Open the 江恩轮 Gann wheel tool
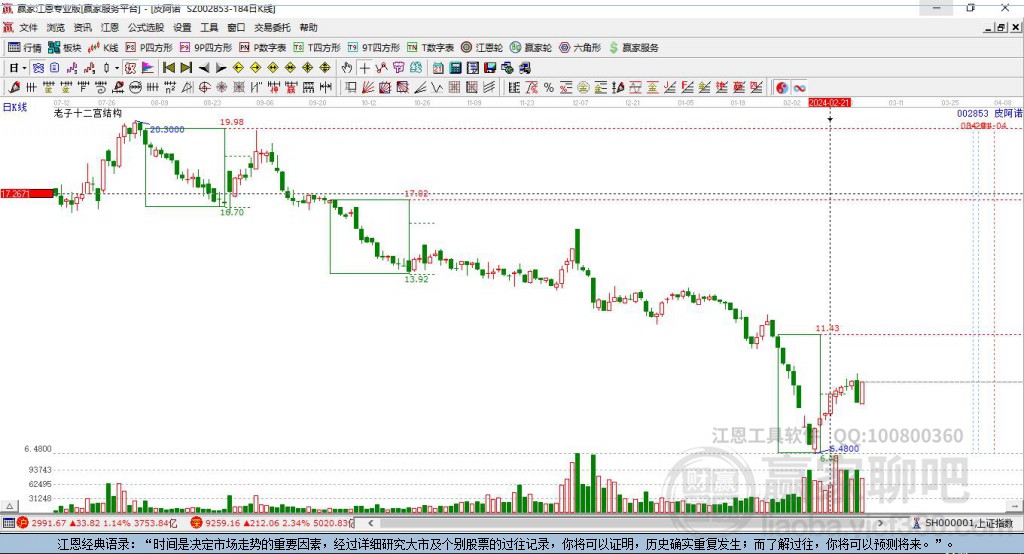Viewport: 1024px width, 554px height. (x=482, y=48)
